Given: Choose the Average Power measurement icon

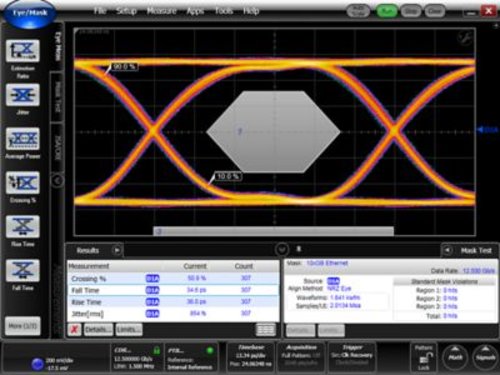Looking at the screenshot, I should (23, 139).
